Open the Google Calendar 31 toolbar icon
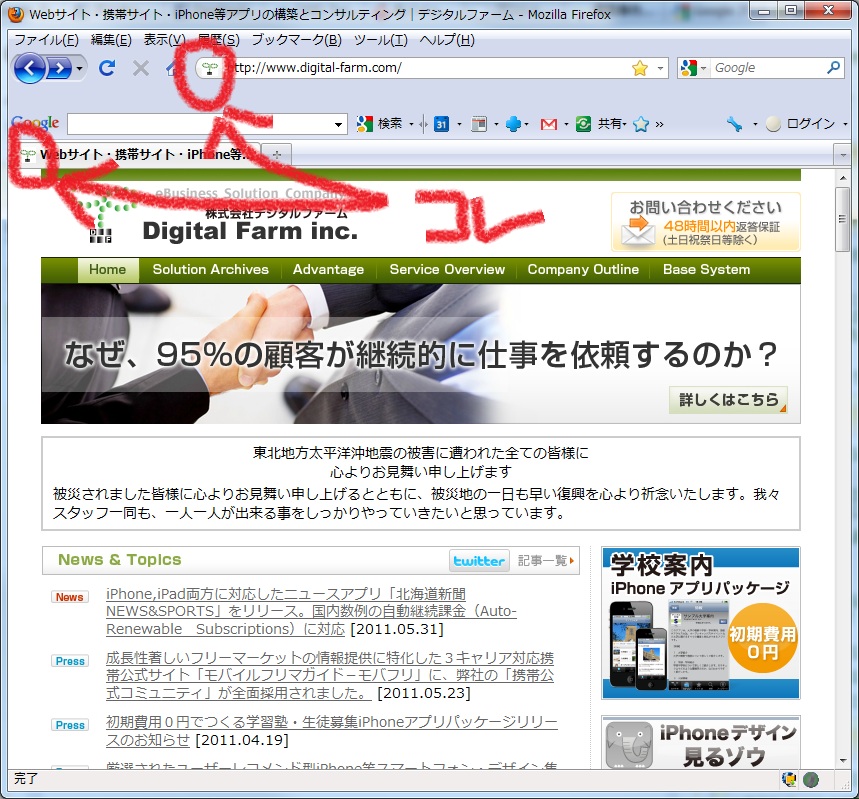Image resolution: width=859 pixels, height=799 pixels. click(x=441, y=124)
